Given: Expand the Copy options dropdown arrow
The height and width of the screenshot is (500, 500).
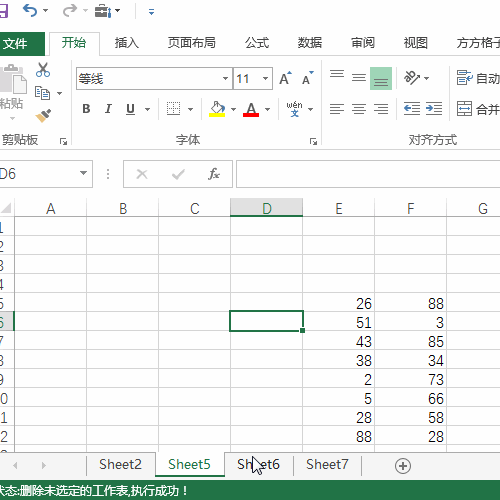Looking at the screenshot, I should point(59,93).
